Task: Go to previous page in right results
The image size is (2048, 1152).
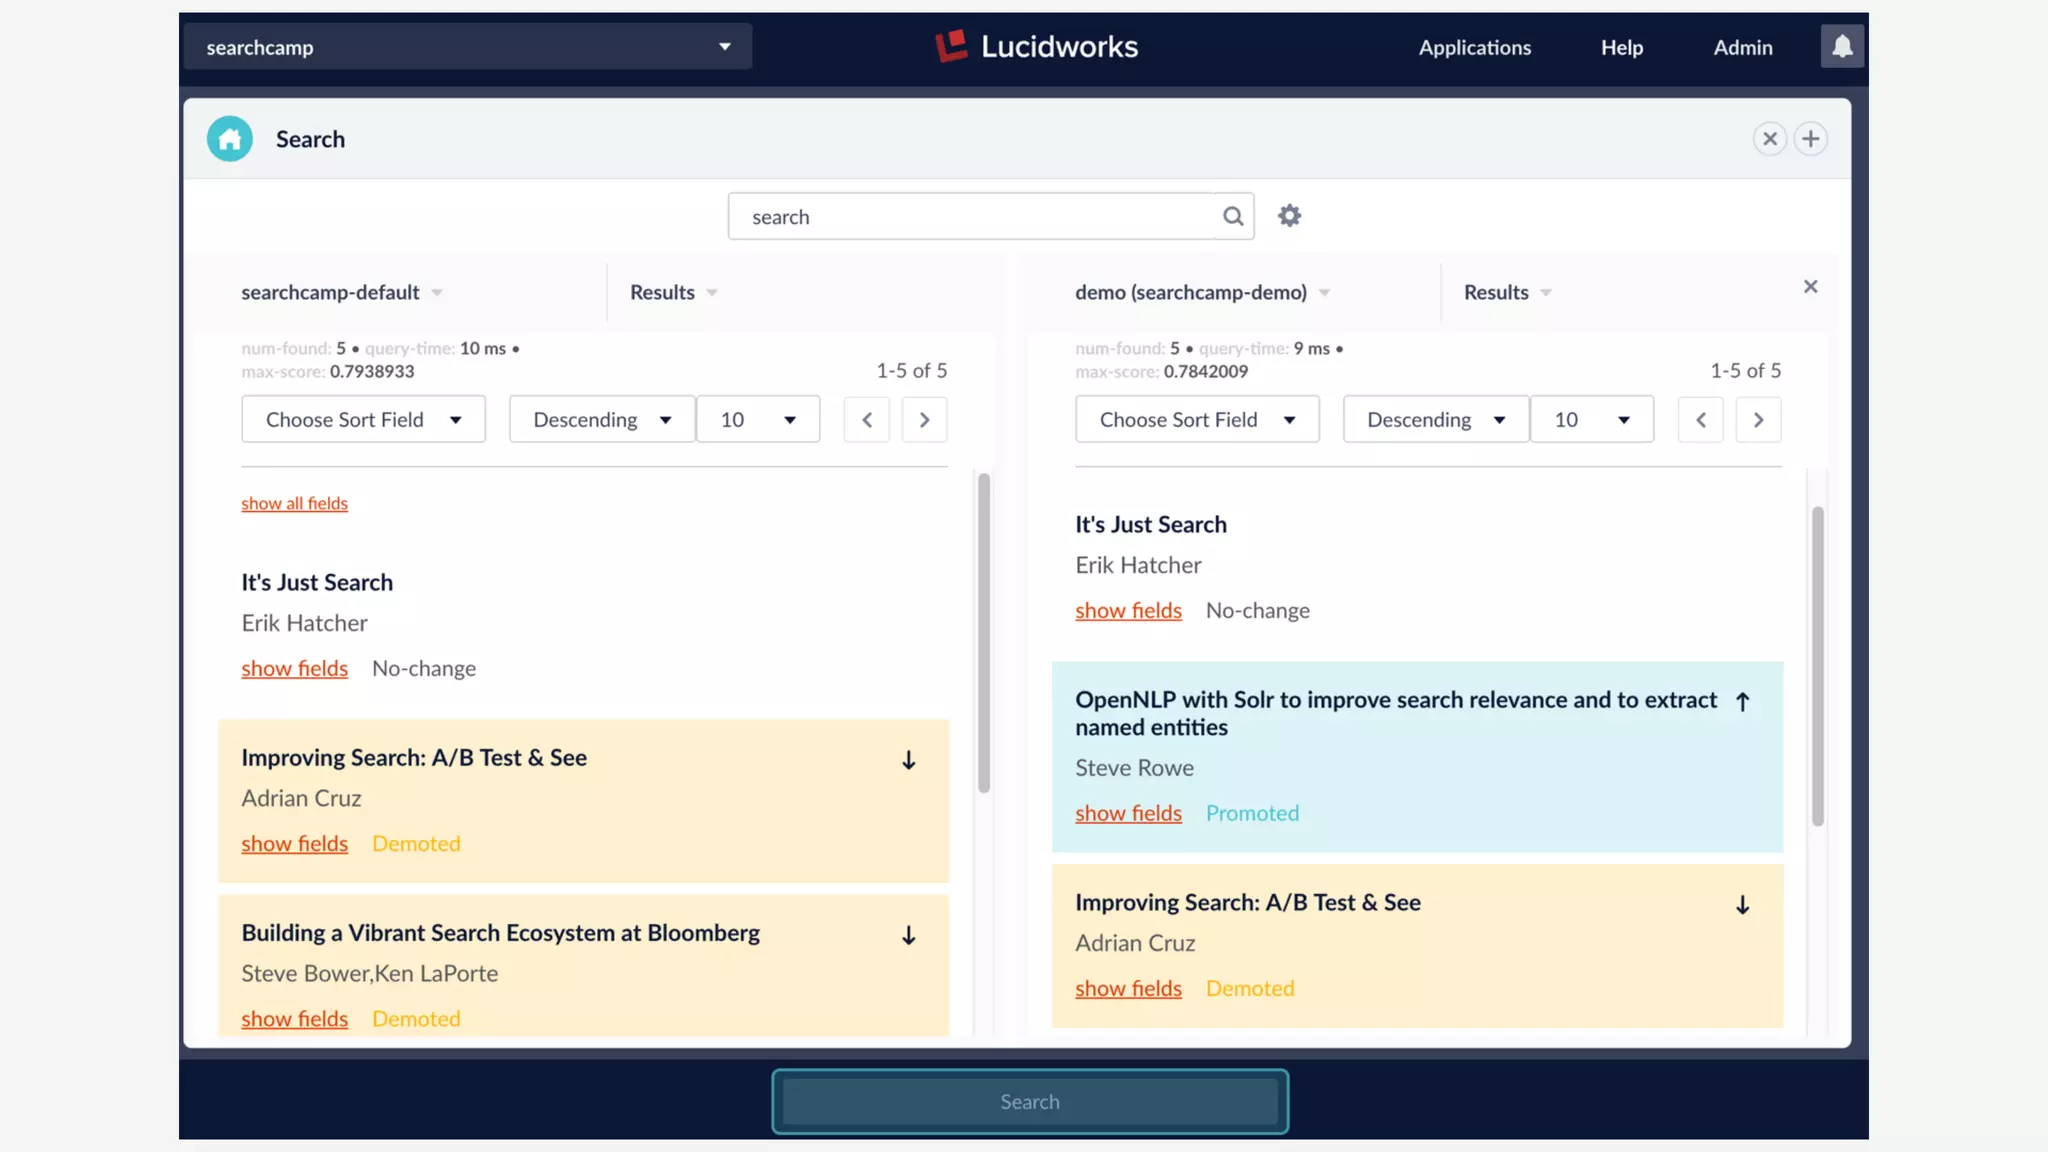Action: 1700,420
